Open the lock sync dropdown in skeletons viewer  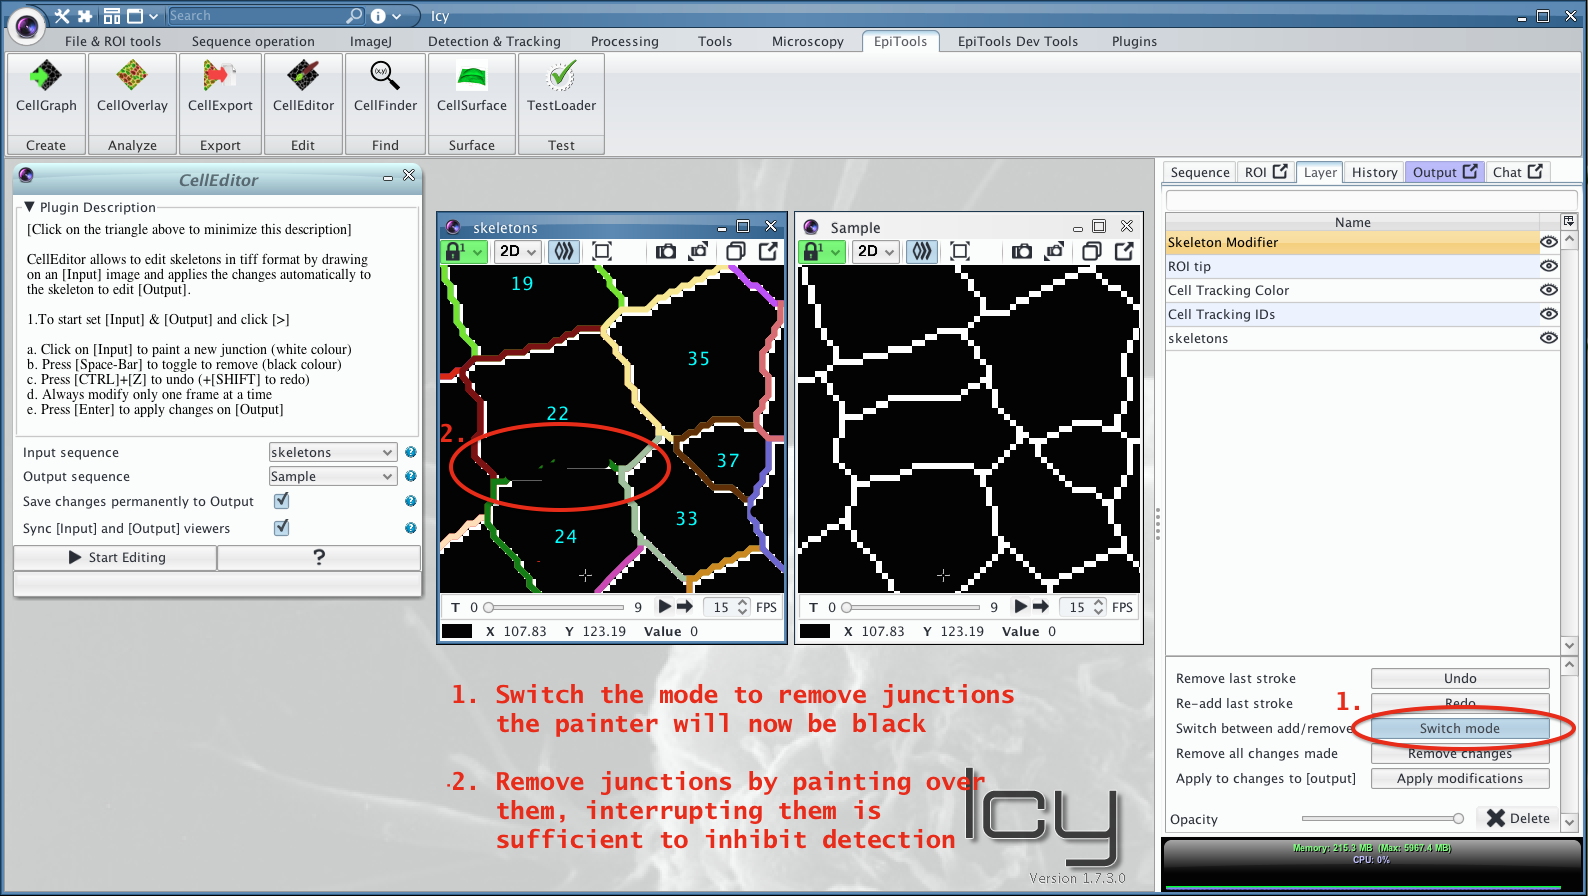(464, 251)
